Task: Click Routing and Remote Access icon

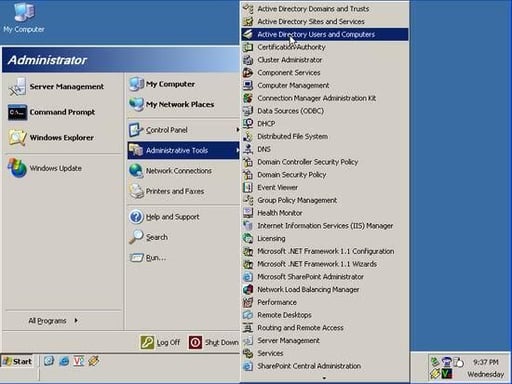Action: point(248,328)
